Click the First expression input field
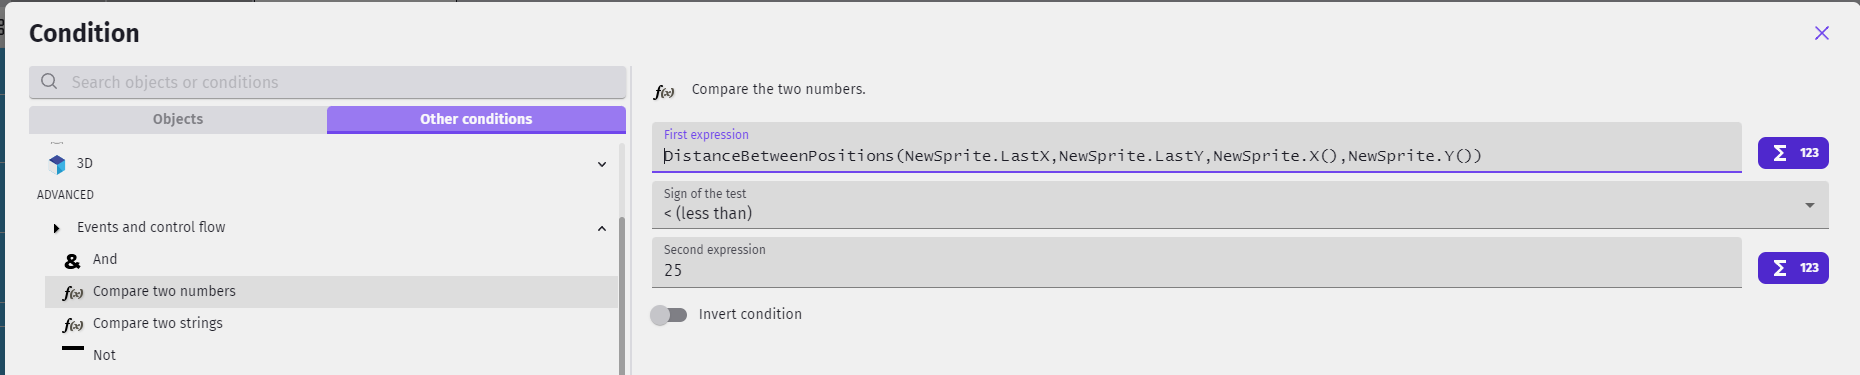The height and width of the screenshot is (375, 1860). 1197,147
